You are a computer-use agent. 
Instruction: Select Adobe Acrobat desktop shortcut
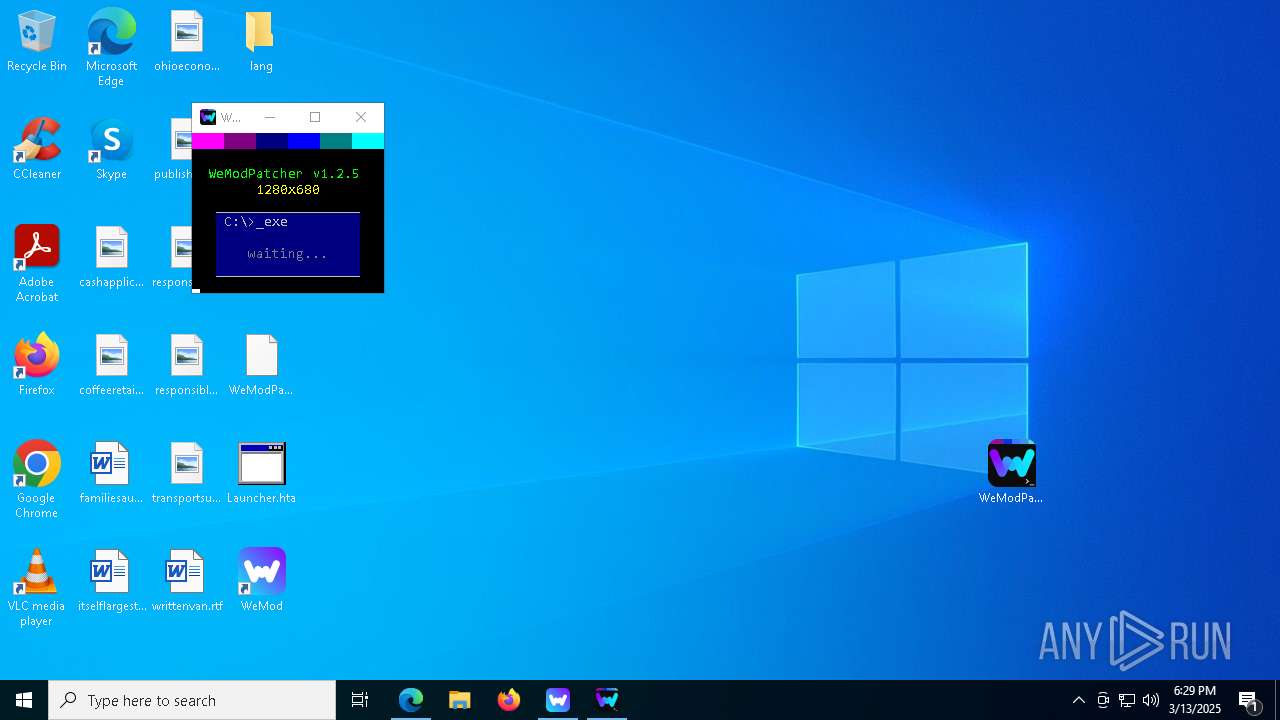37,264
